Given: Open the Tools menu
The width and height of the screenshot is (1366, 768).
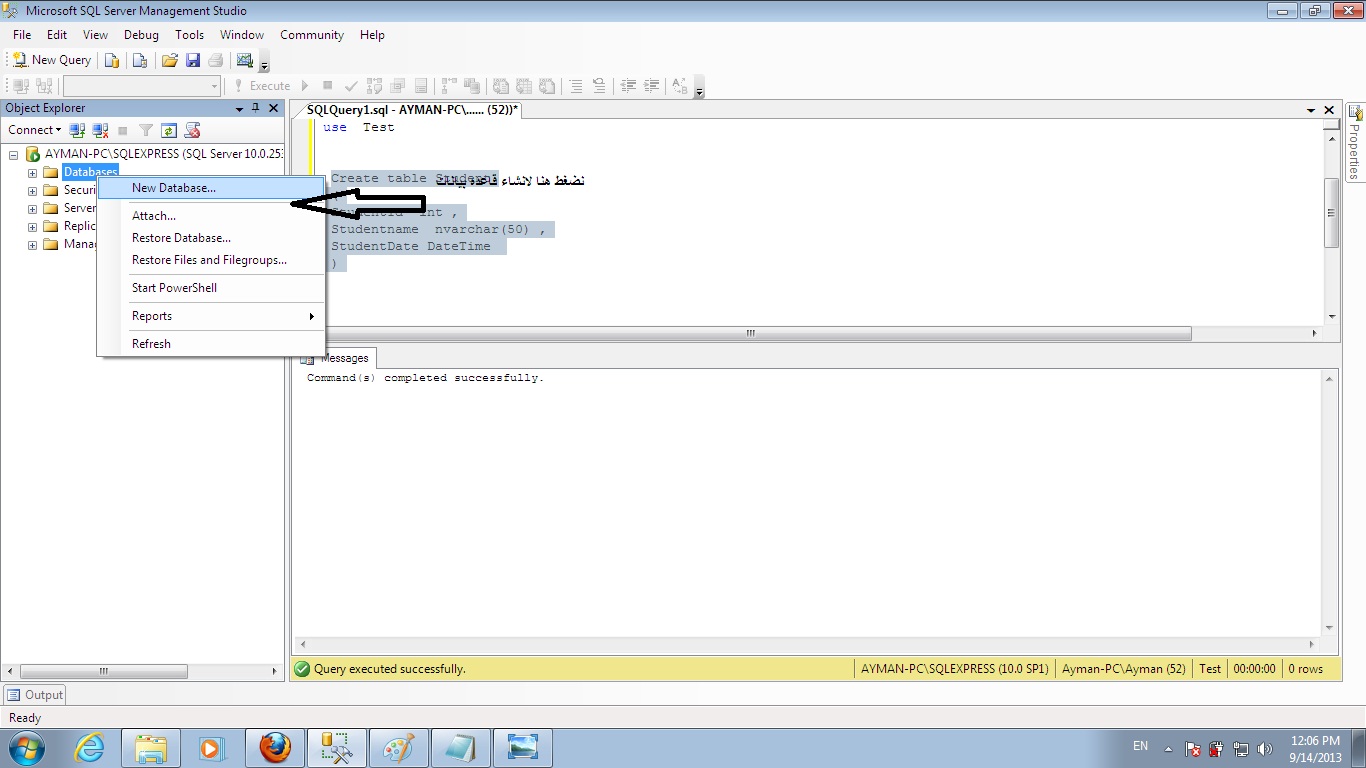Looking at the screenshot, I should (189, 35).
